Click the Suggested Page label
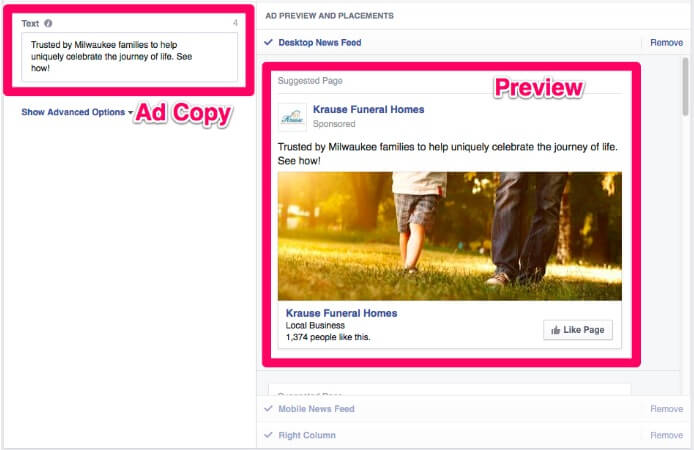The height and width of the screenshot is (450, 694). [x=310, y=81]
